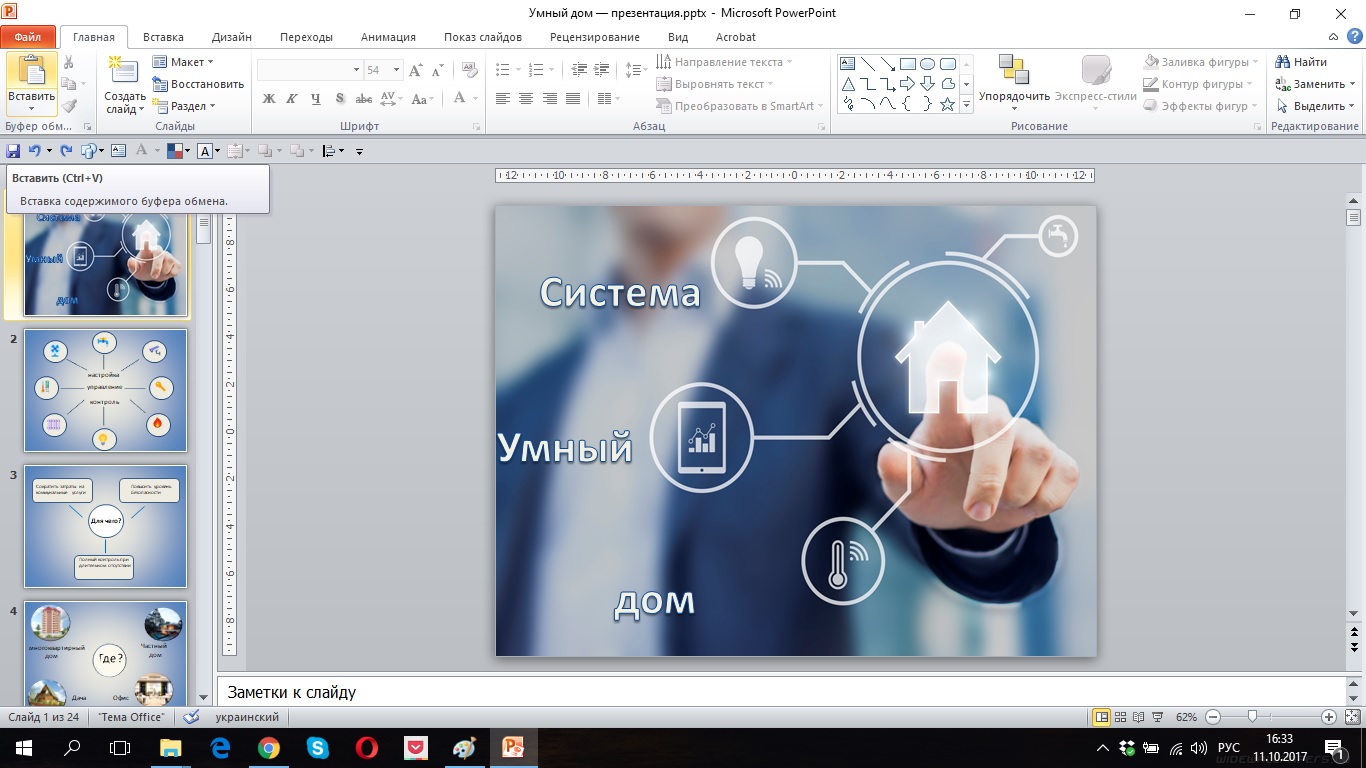Image resolution: width=1366 pixels, height=768 pixels.
Task: Switch to the Дизайн ribbon tab
Action: [232, 37]
